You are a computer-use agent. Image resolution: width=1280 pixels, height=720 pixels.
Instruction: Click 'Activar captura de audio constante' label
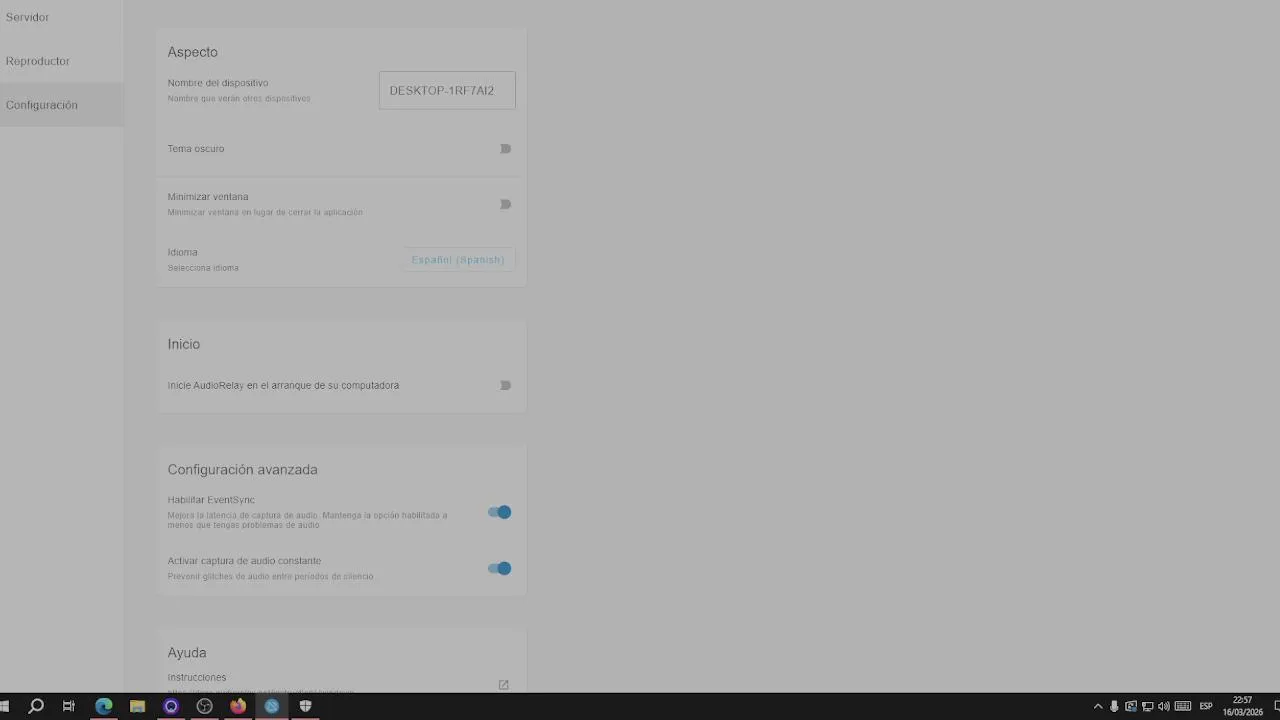click(x=244, y=561)
